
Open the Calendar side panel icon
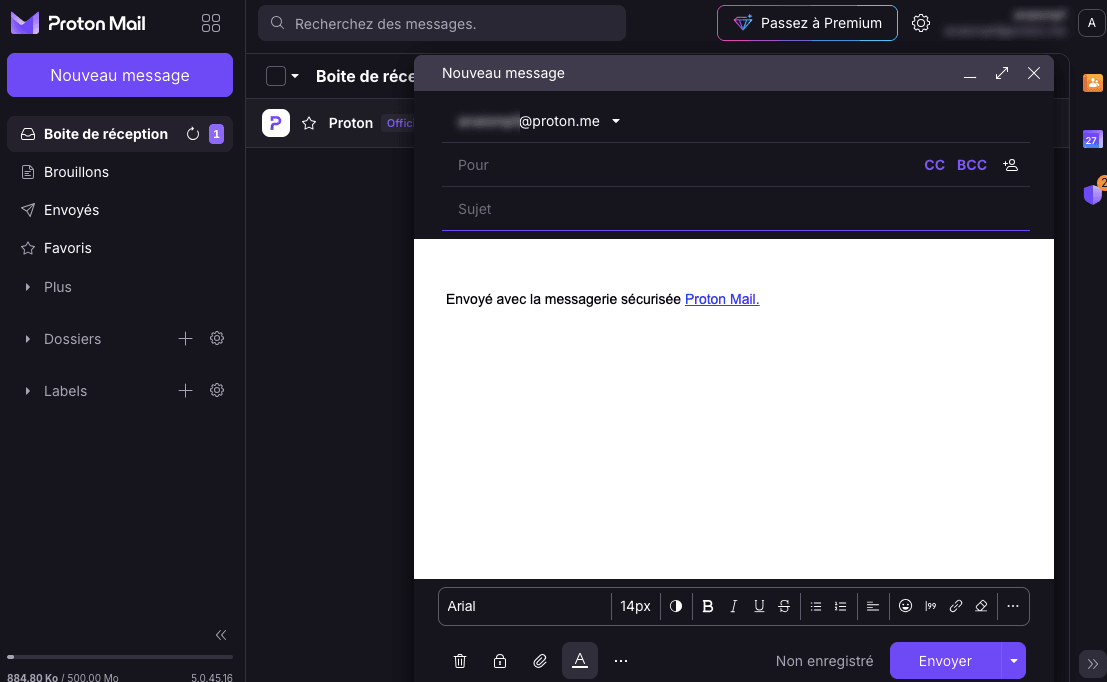(1092, 139)
